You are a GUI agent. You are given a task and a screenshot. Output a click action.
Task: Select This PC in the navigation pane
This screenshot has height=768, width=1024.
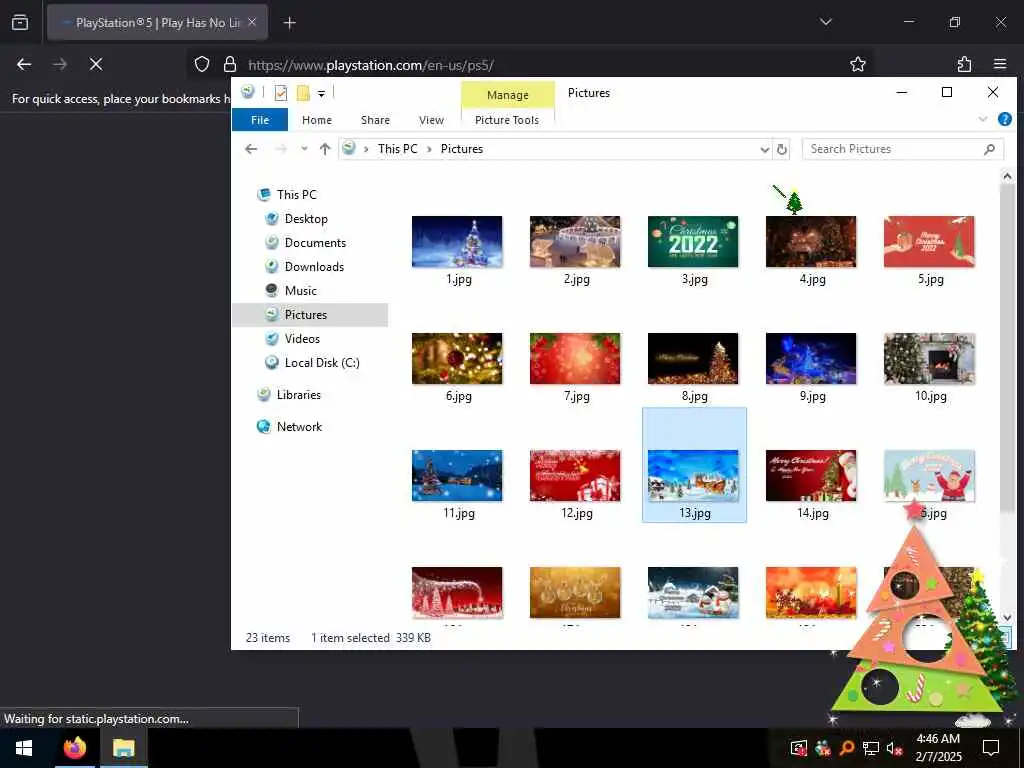pos(296,195)
